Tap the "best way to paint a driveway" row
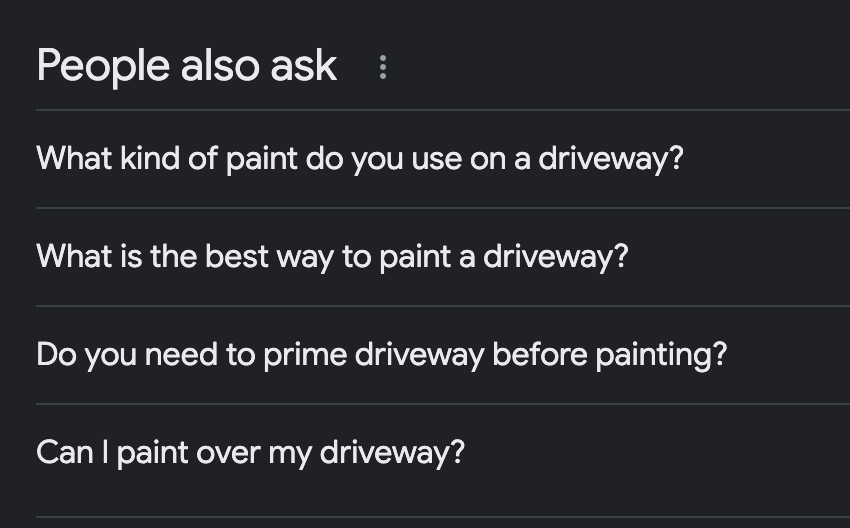Viewport: 850px width, 528px height. [x=332, y=257]
